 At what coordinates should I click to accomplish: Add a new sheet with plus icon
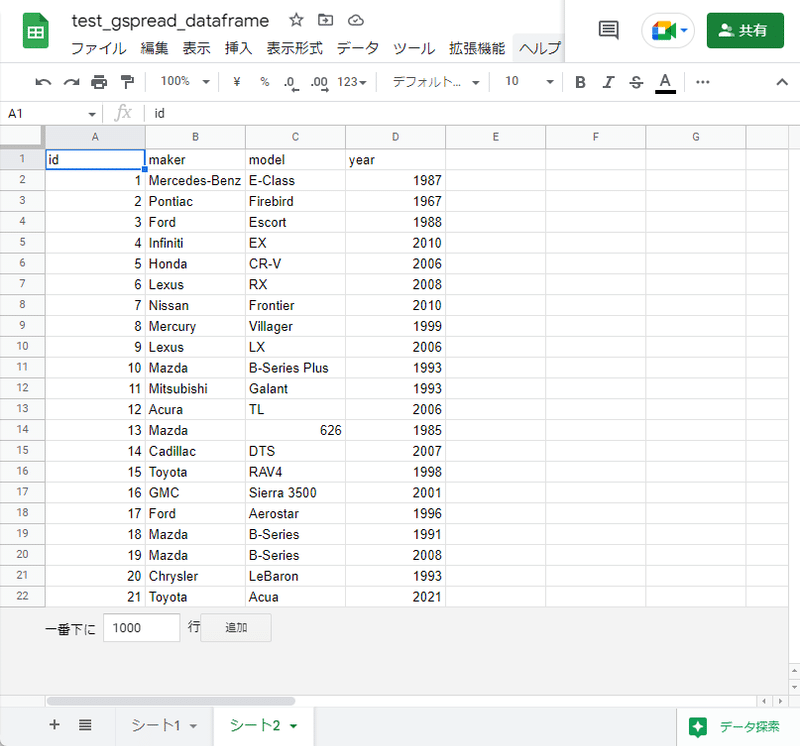pos(55,725)
